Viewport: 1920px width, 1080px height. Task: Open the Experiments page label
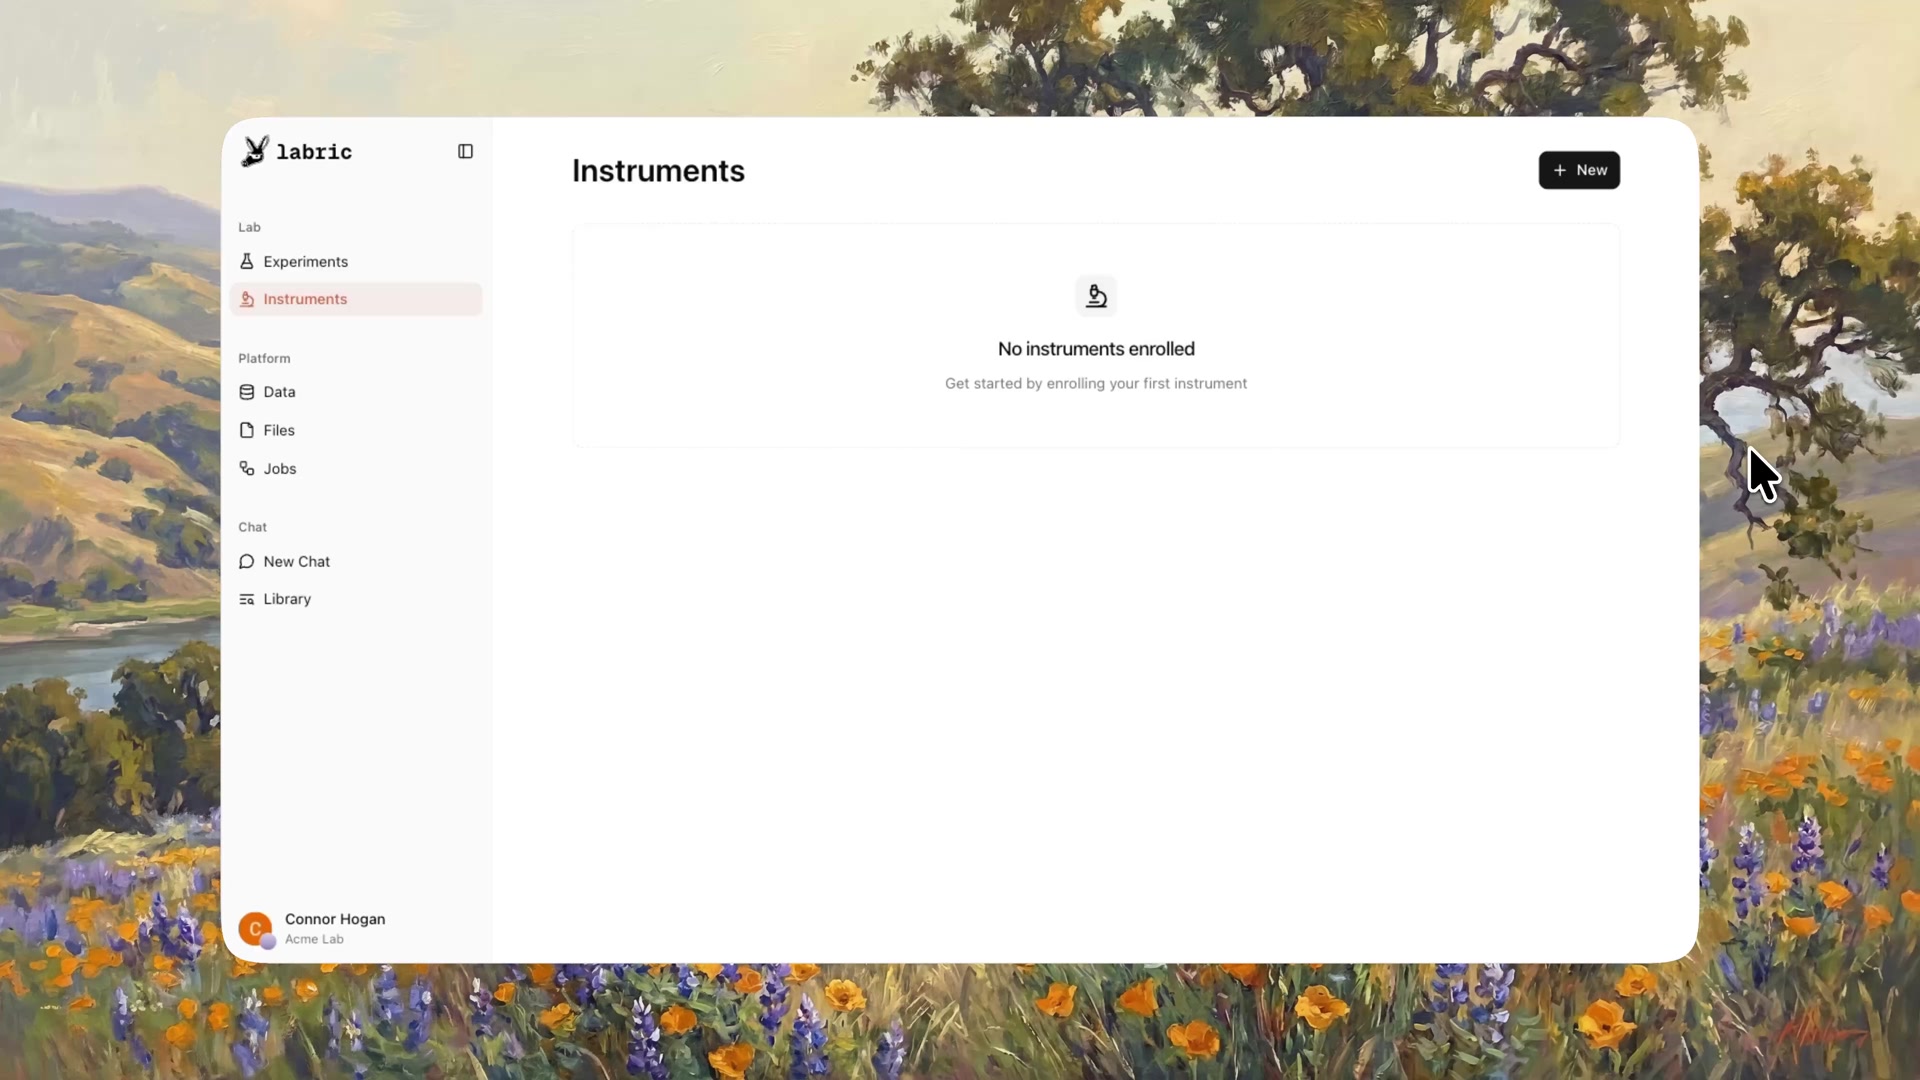coord(306,261)
